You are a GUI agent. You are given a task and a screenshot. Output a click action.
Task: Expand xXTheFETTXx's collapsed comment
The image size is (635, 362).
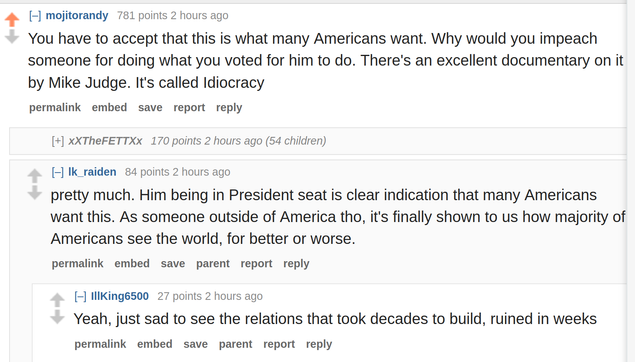tap(58, 141)
